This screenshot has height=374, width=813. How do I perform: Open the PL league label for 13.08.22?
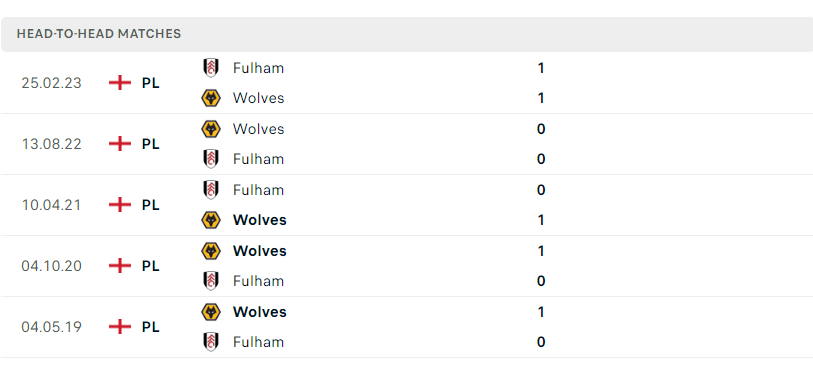click(x=150, y=144)
